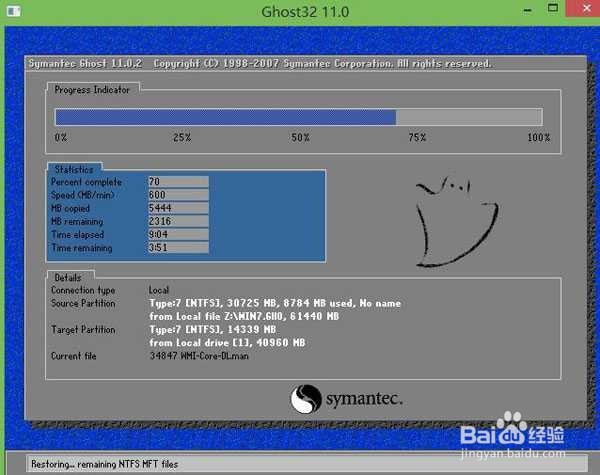Image resolution: width=600 pixels, height=475 pixels.
Task: Click the Connection type value Local
Action: pos(158,290)
